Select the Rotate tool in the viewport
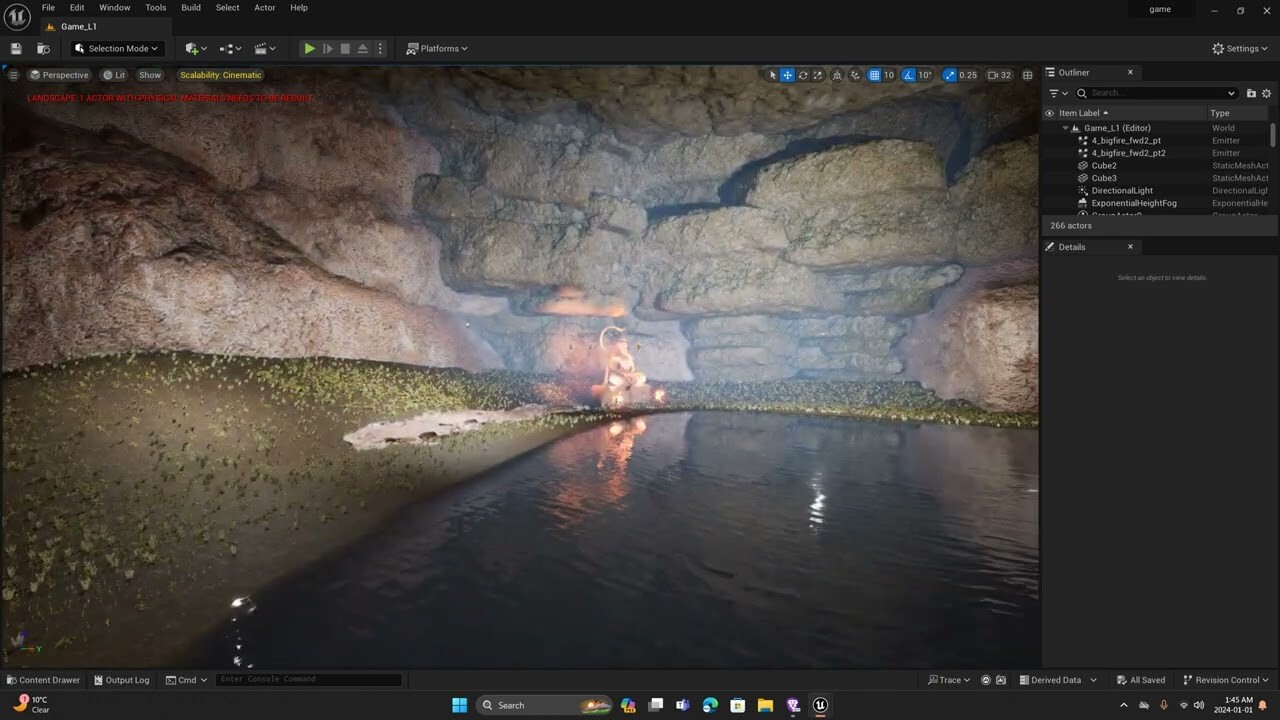 (x=803, y=75)
